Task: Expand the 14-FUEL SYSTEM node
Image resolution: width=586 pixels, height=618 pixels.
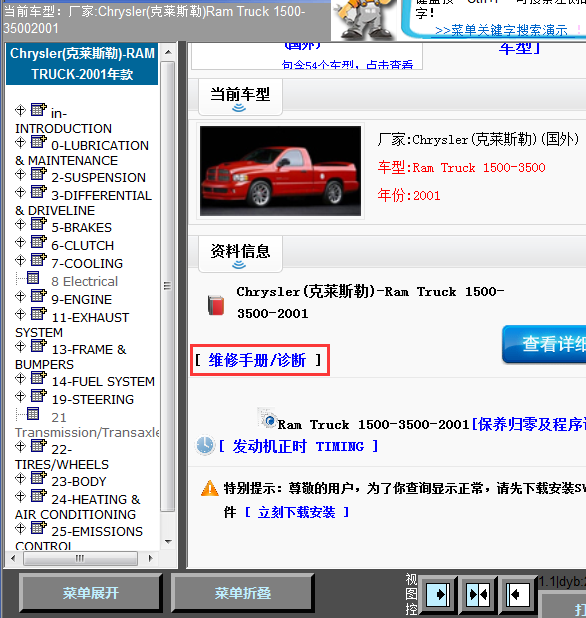Action: [20, 378]
